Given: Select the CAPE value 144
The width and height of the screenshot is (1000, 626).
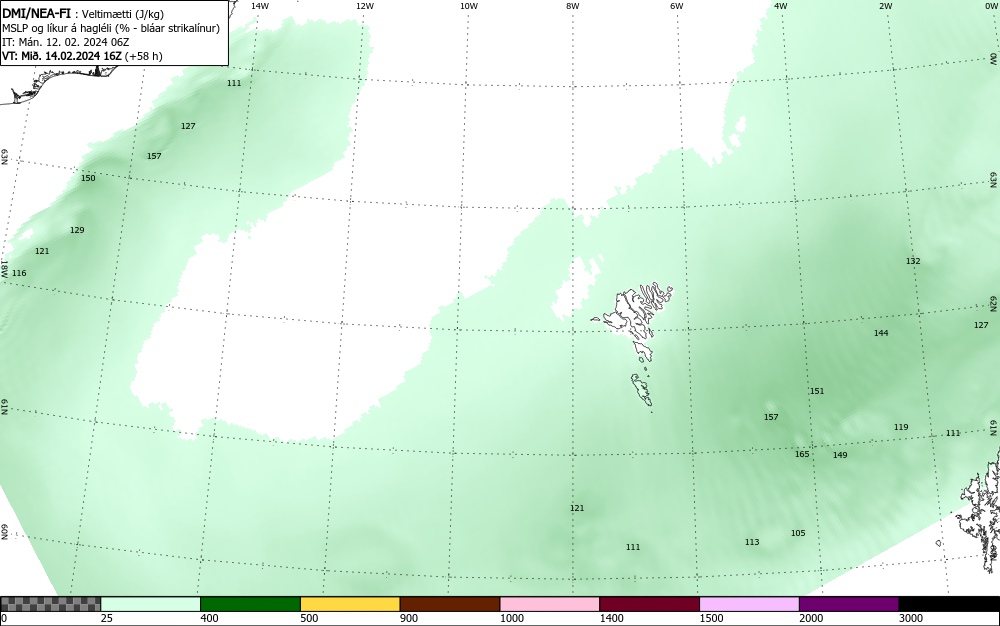Looking at the screenshot, I should click(881, 333).
